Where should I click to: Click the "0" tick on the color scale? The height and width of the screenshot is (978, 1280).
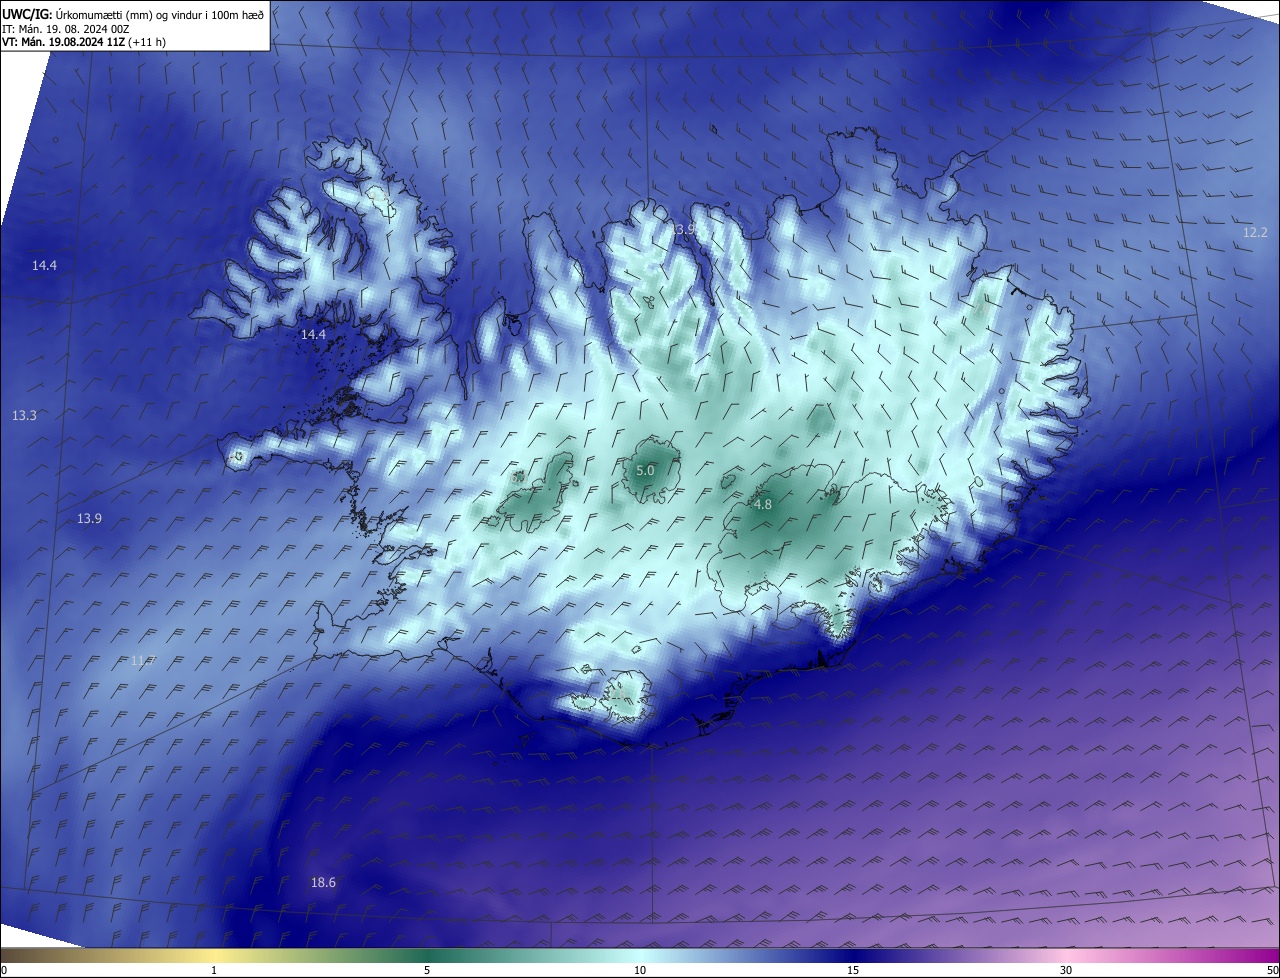coord(3,970)
